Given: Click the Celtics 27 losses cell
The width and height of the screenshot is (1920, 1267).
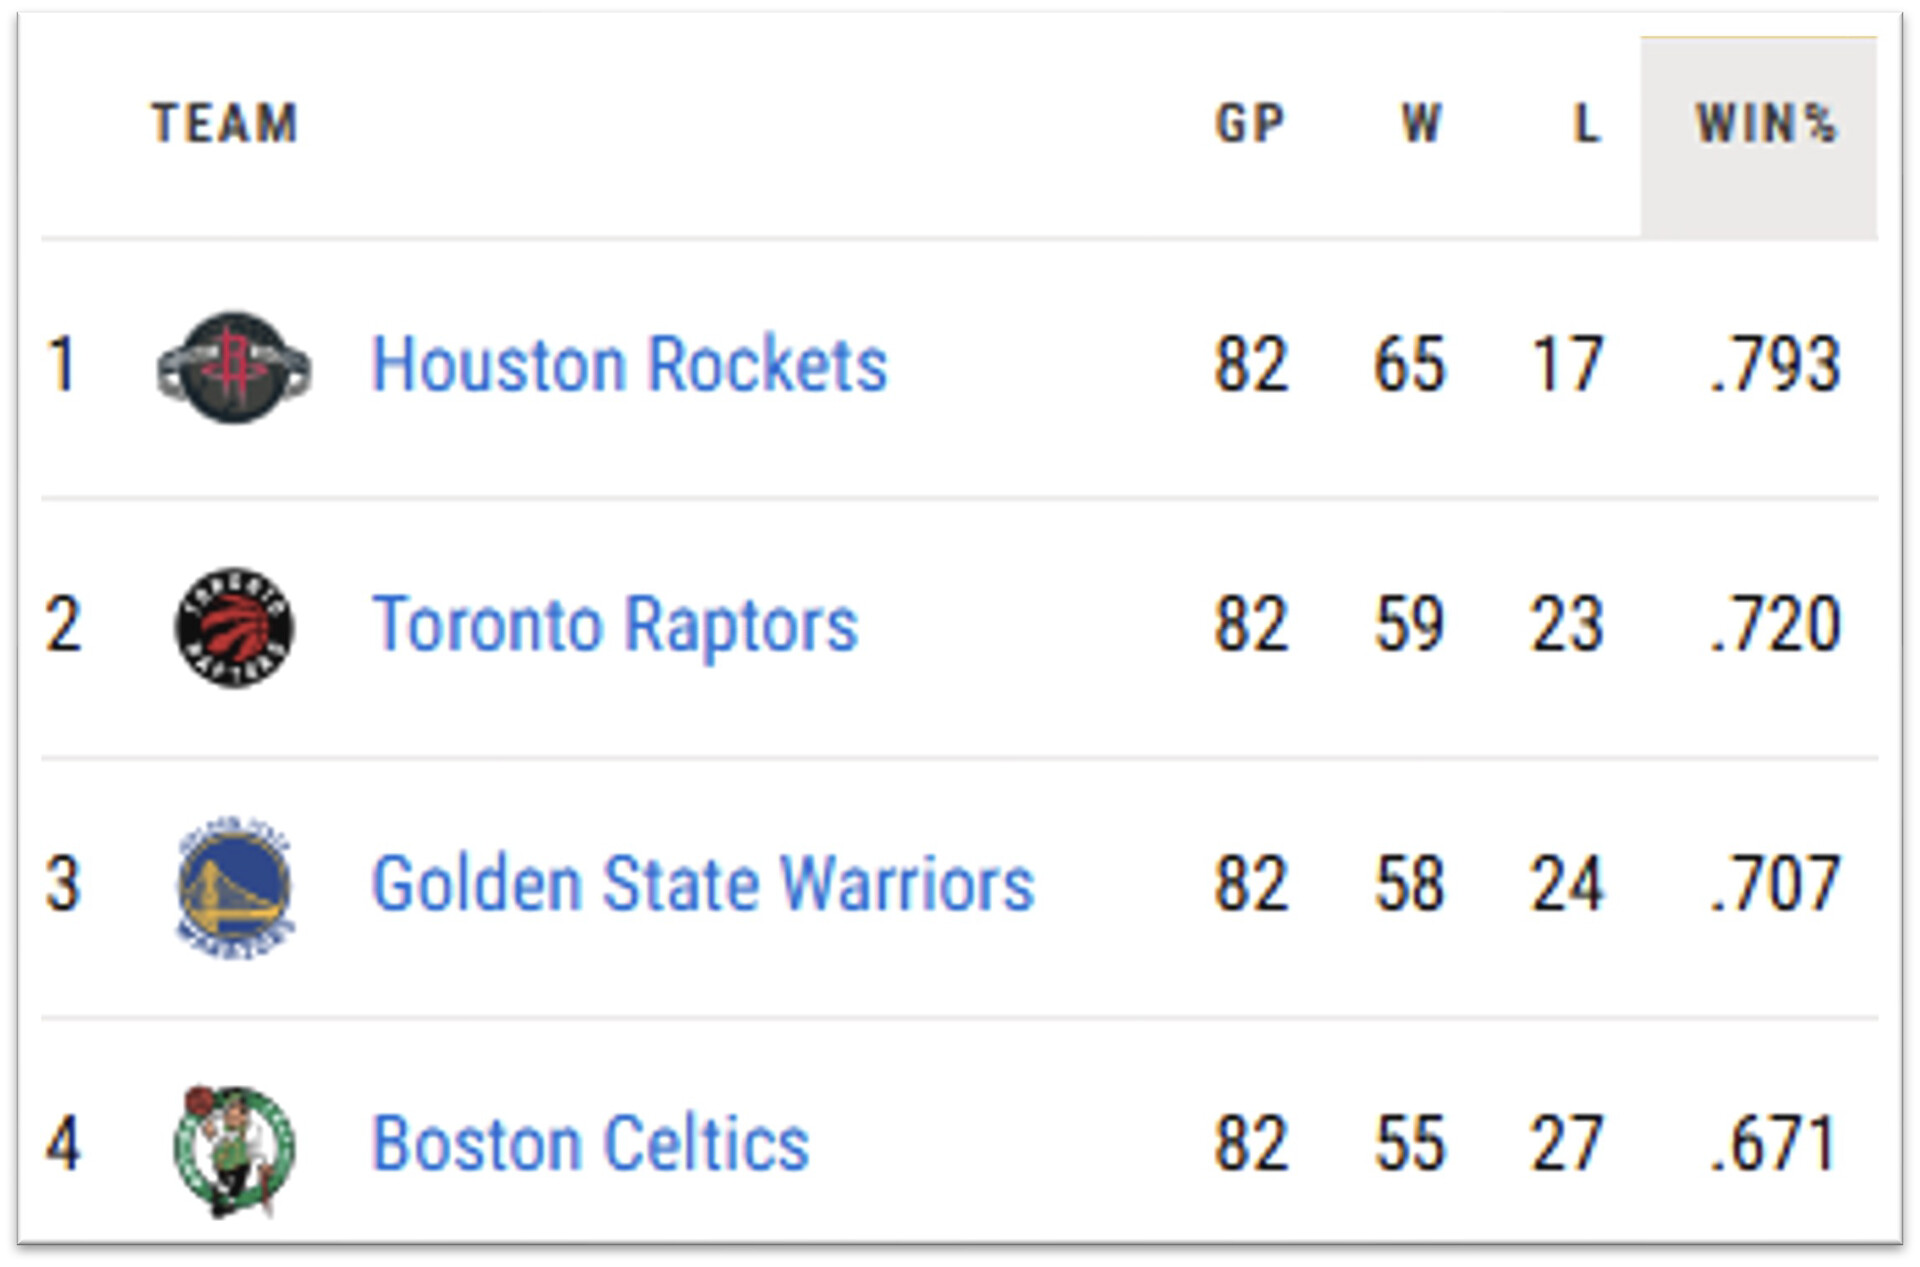Looking at the screenshot, I should [1567, 1145].
